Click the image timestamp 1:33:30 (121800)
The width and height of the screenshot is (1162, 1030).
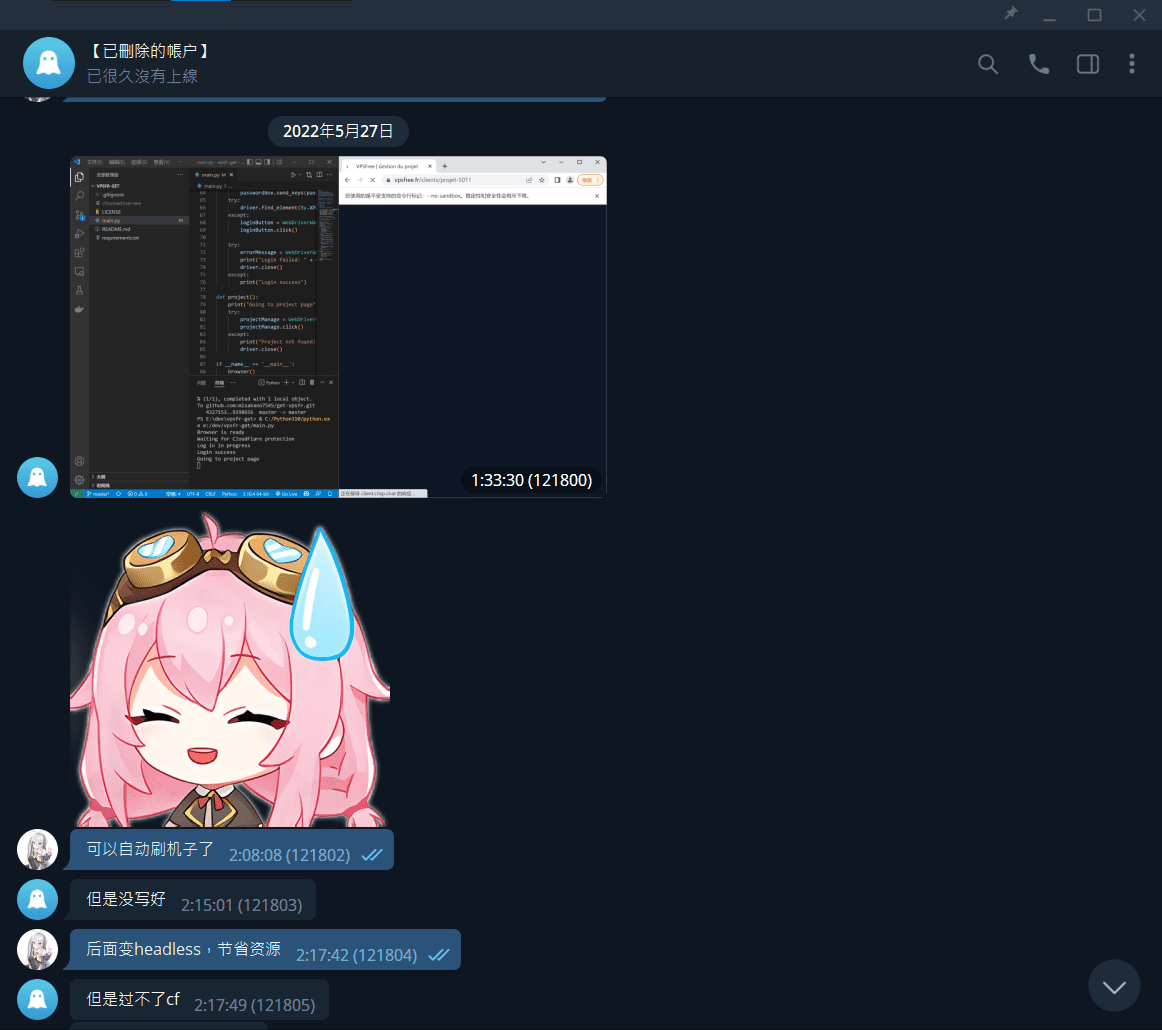click(x=531, y=480)
